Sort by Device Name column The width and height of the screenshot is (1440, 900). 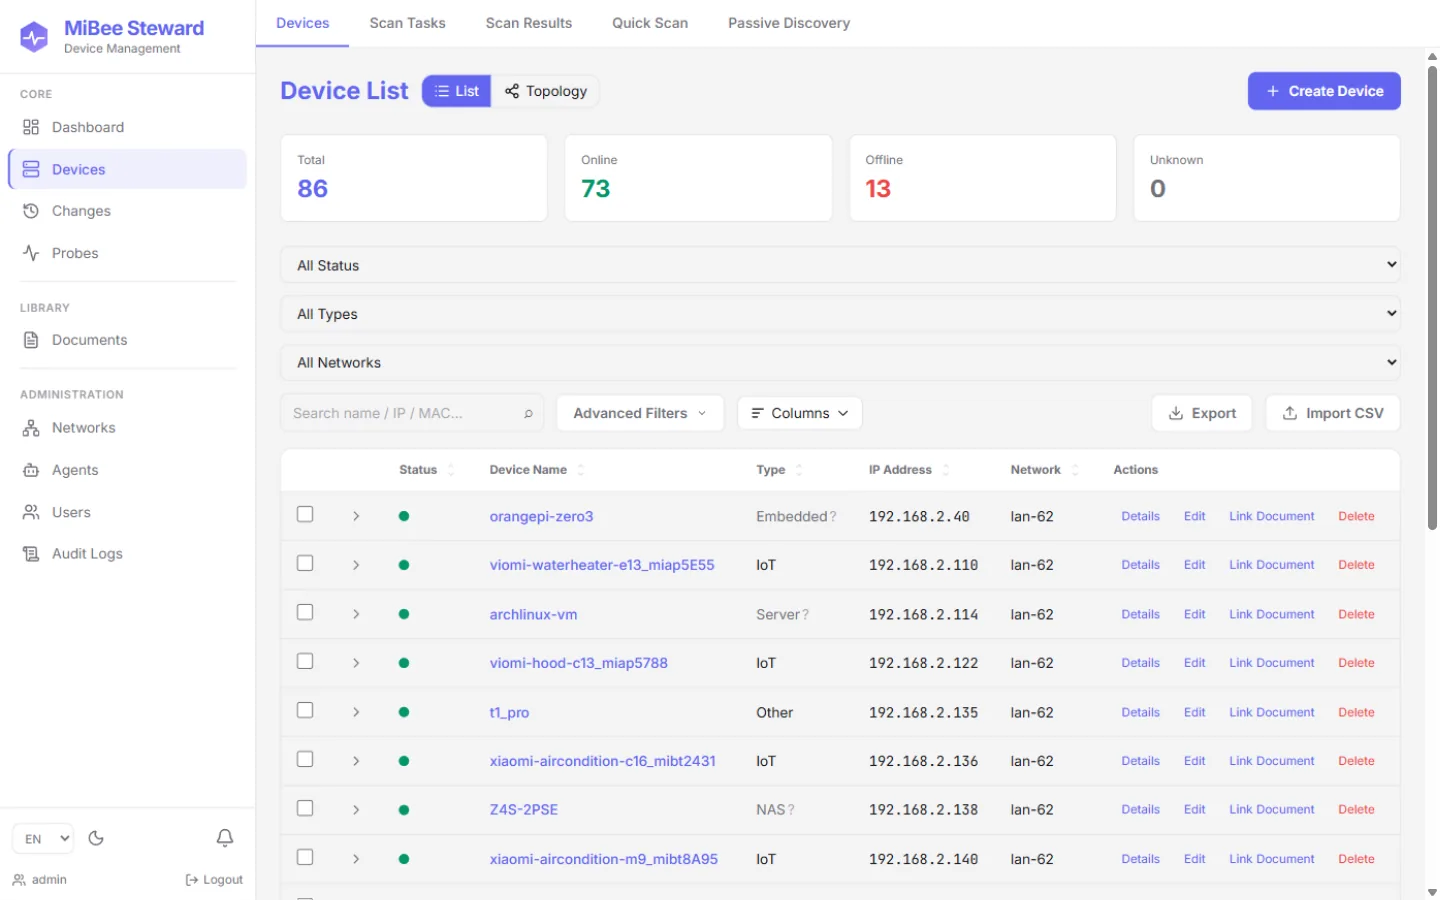(537, 470)
